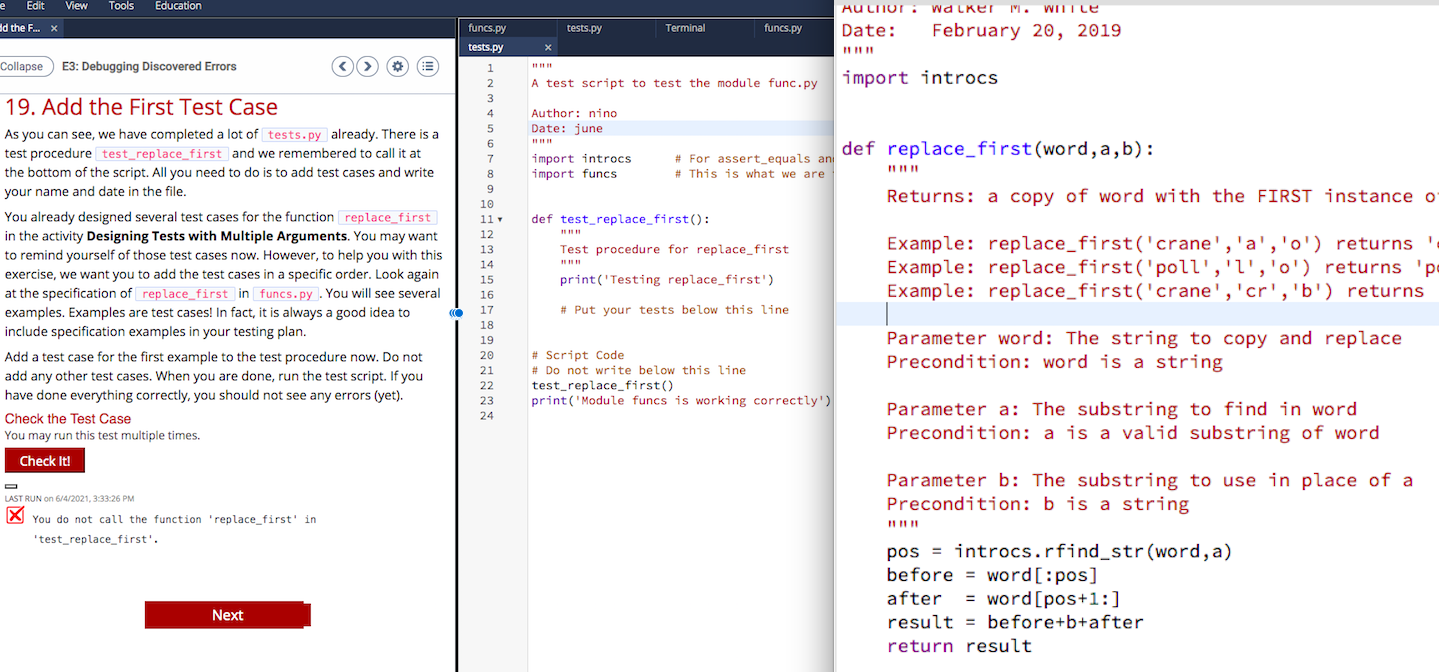Open the Tools menu
This screenshot has width=1439, height=672.
coord(121,6)
